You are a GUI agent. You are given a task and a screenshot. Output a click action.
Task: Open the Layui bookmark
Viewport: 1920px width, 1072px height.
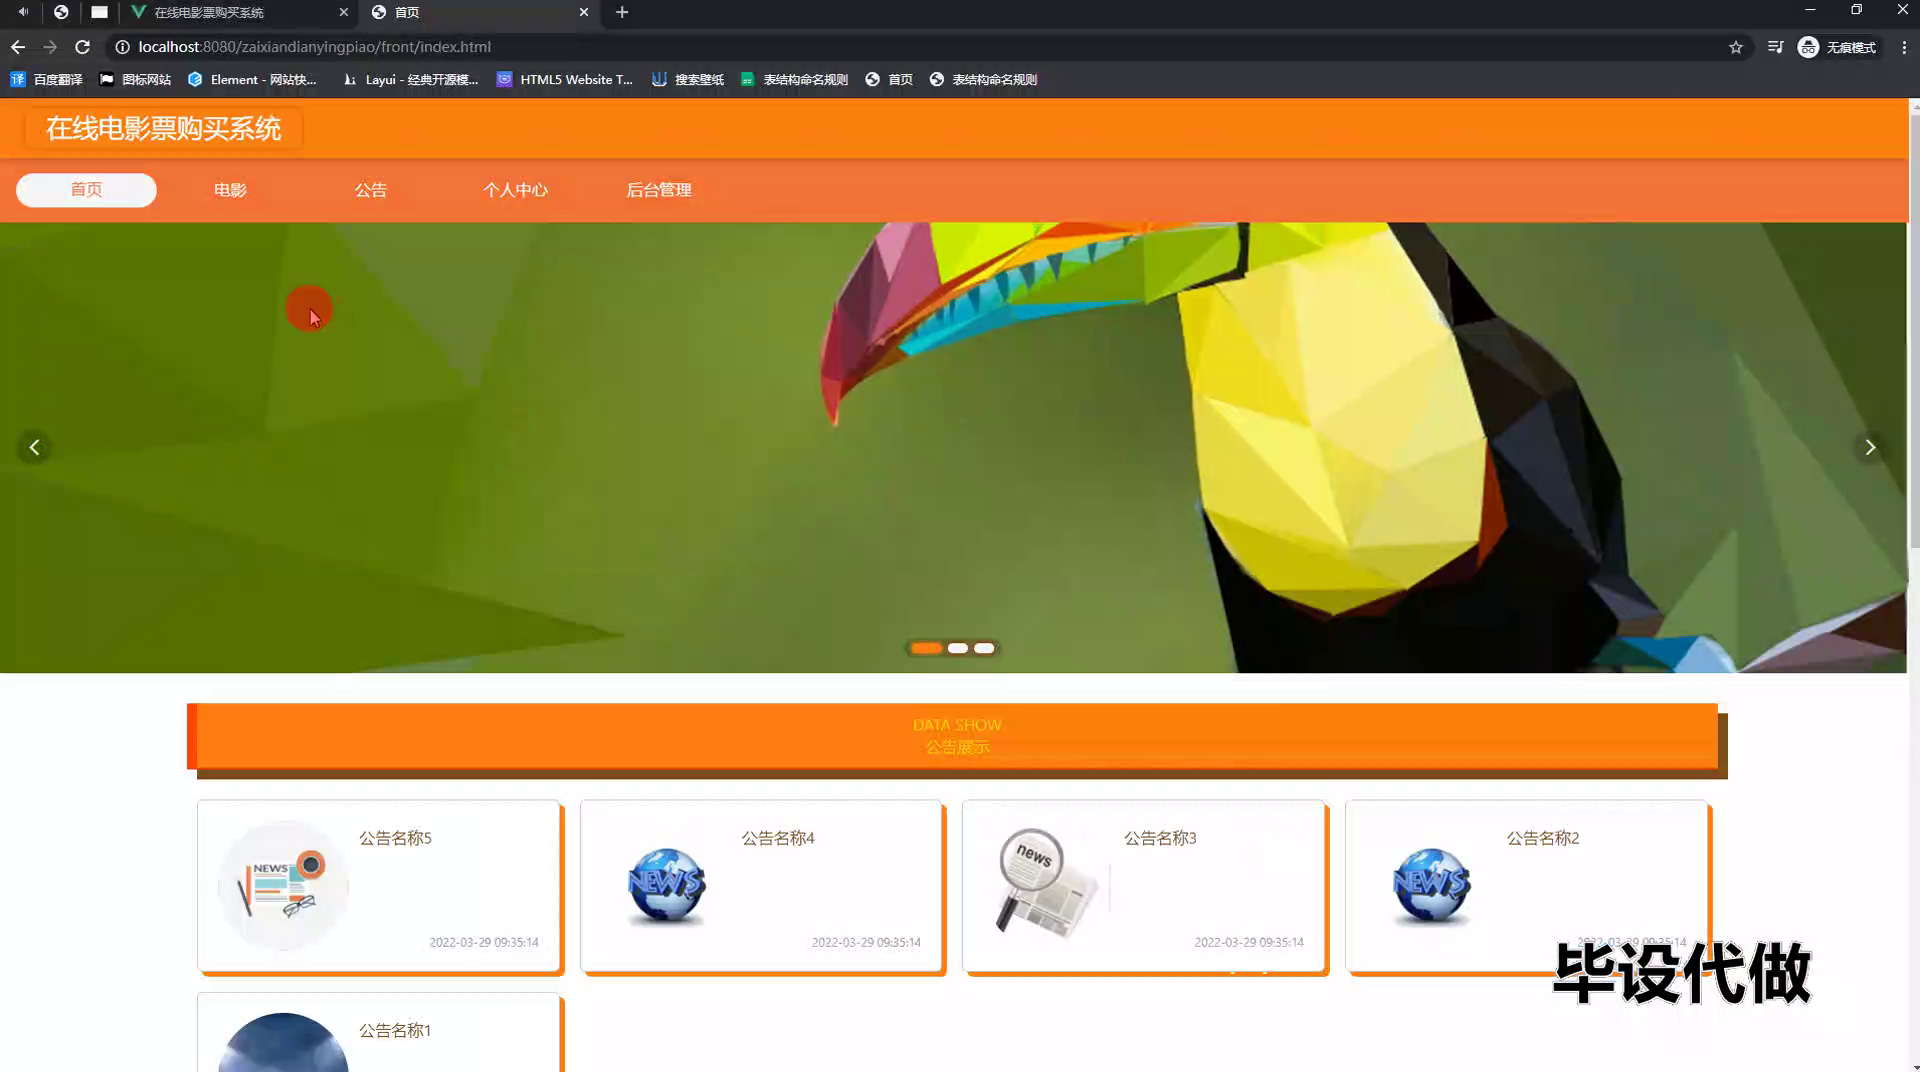pos(410,79)
